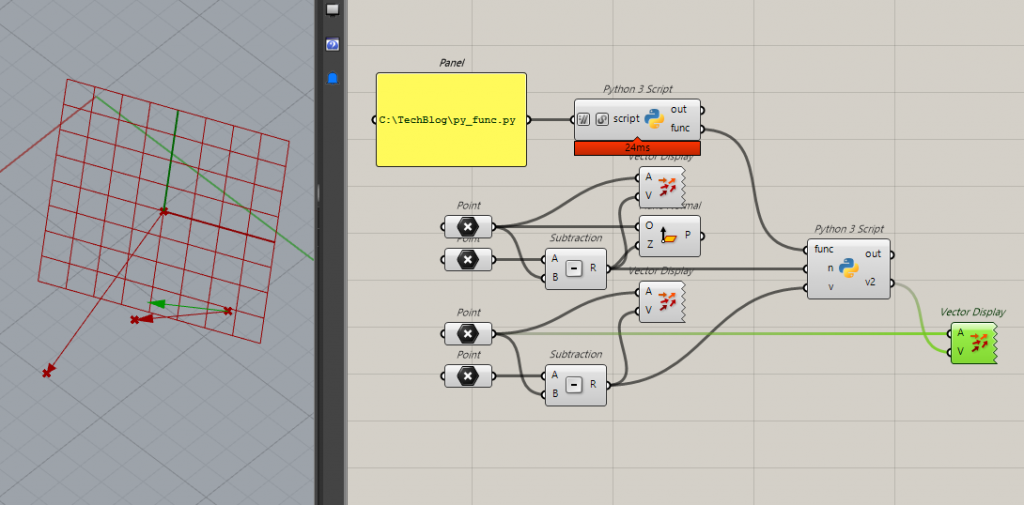Click the minus icon on the lower Subtraction component
The image size is (1024, 505).
(573, 384)
